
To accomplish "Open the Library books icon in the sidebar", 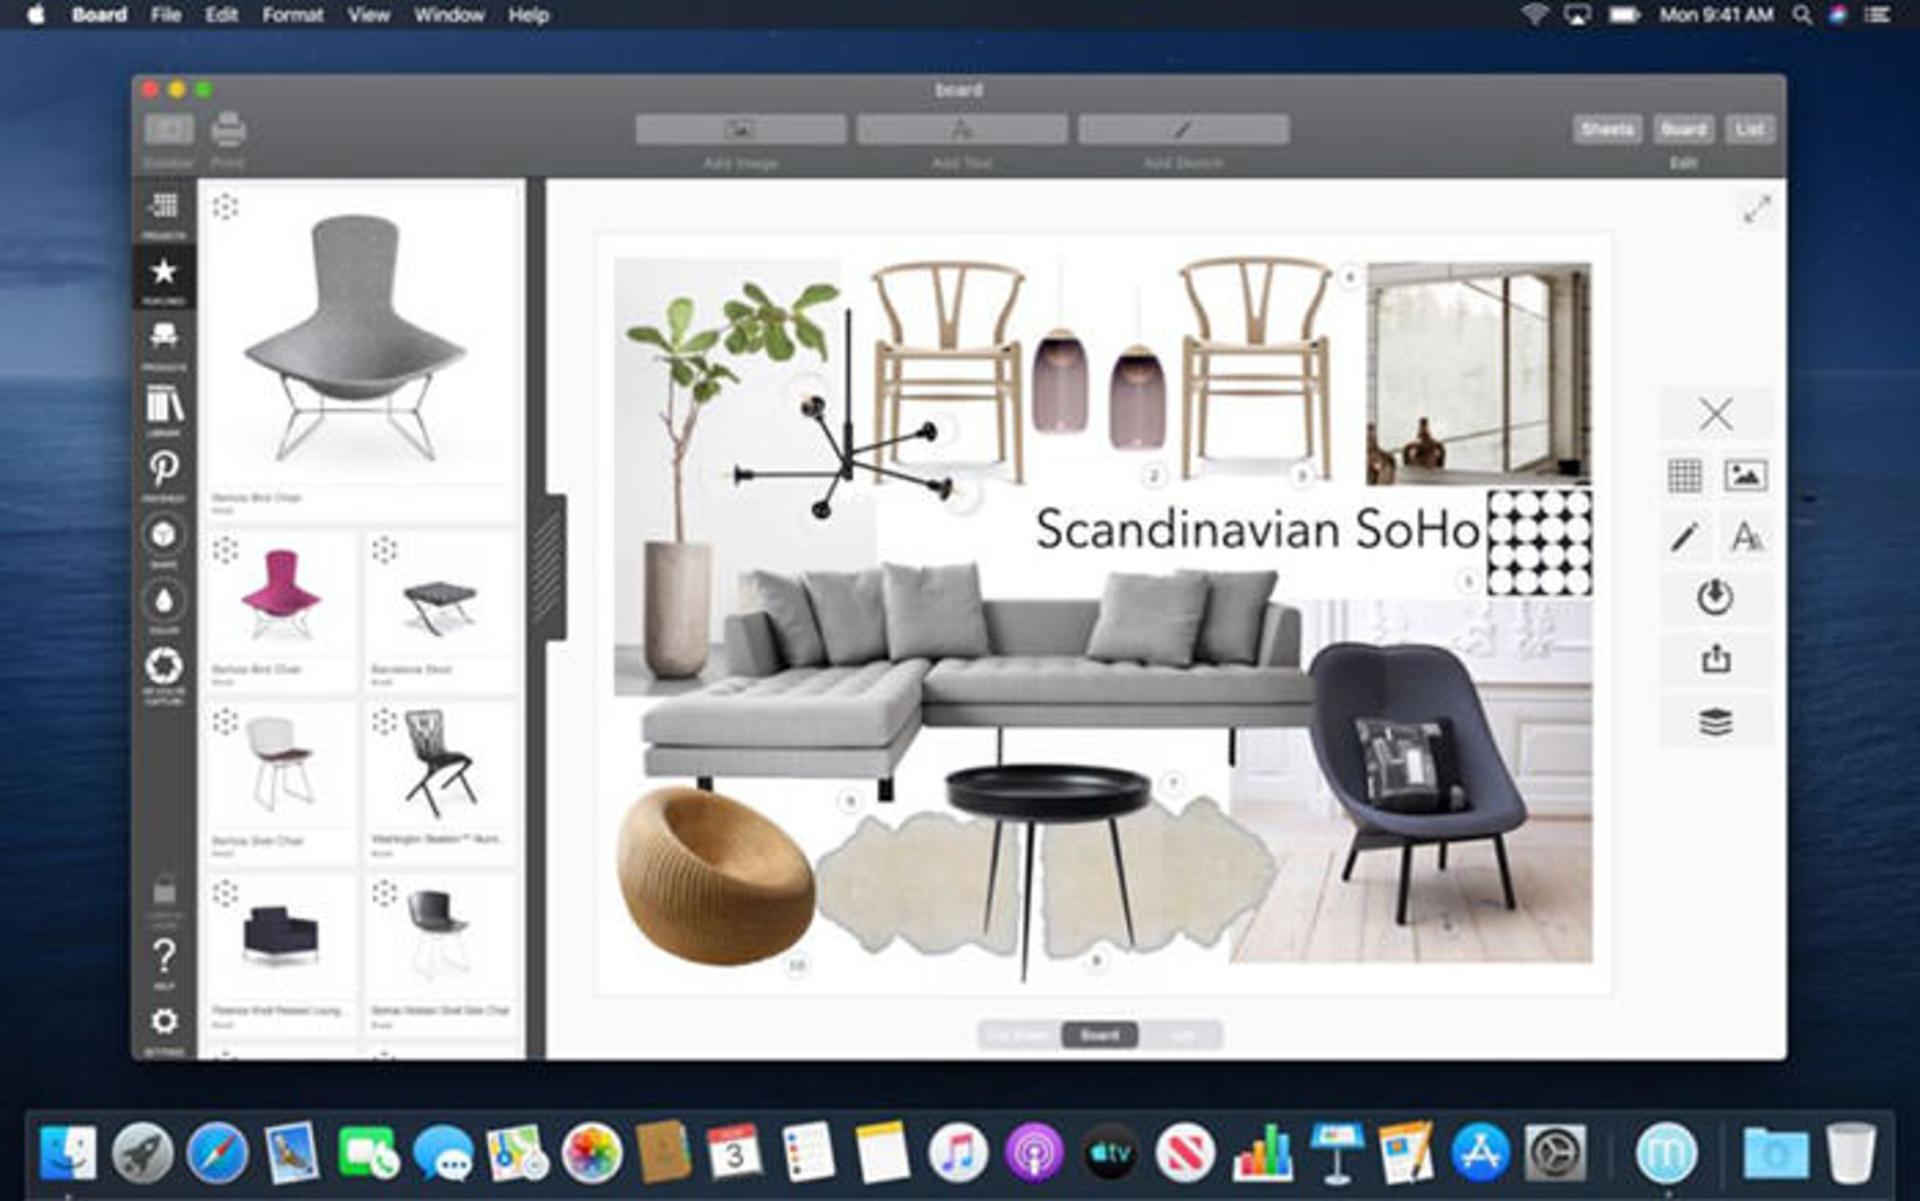I will coord(164,408).
